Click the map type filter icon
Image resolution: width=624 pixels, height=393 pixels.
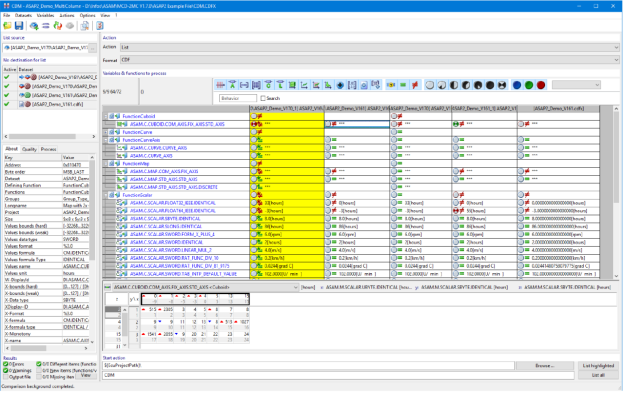click(328, 85)
